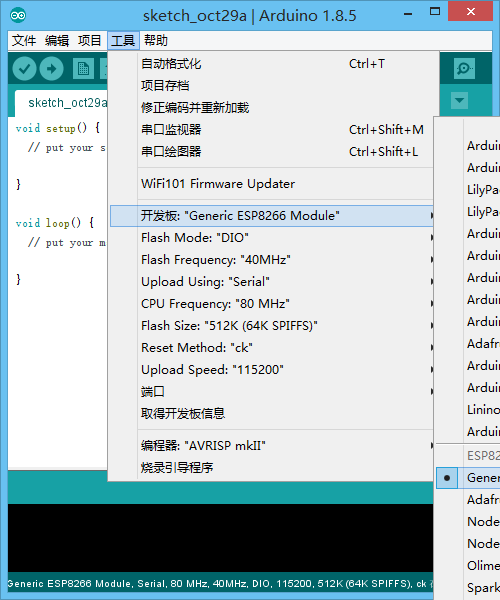Screen dimensions: 500x600
Task: Minimize the Arduino window
Action: click(408, 14)
